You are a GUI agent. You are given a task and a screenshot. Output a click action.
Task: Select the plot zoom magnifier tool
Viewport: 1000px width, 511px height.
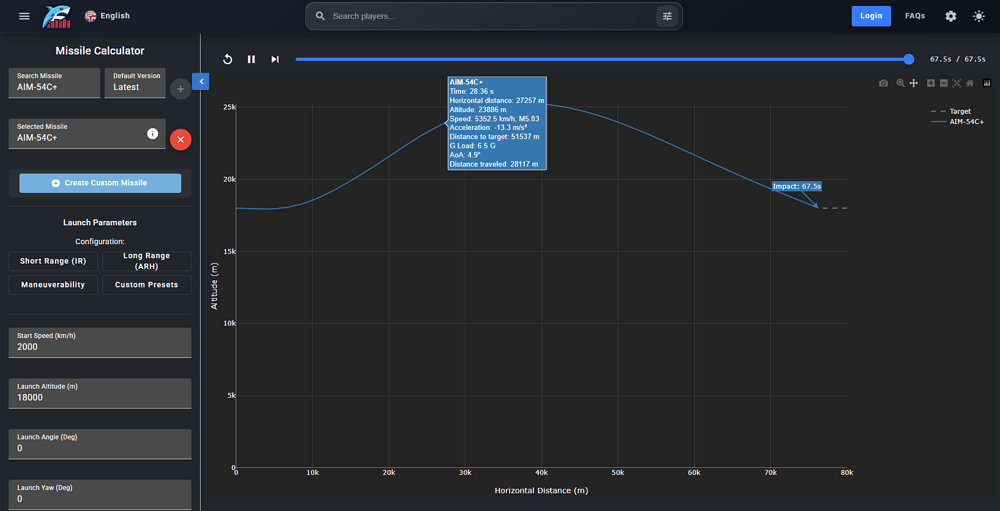tap(901, 83)
